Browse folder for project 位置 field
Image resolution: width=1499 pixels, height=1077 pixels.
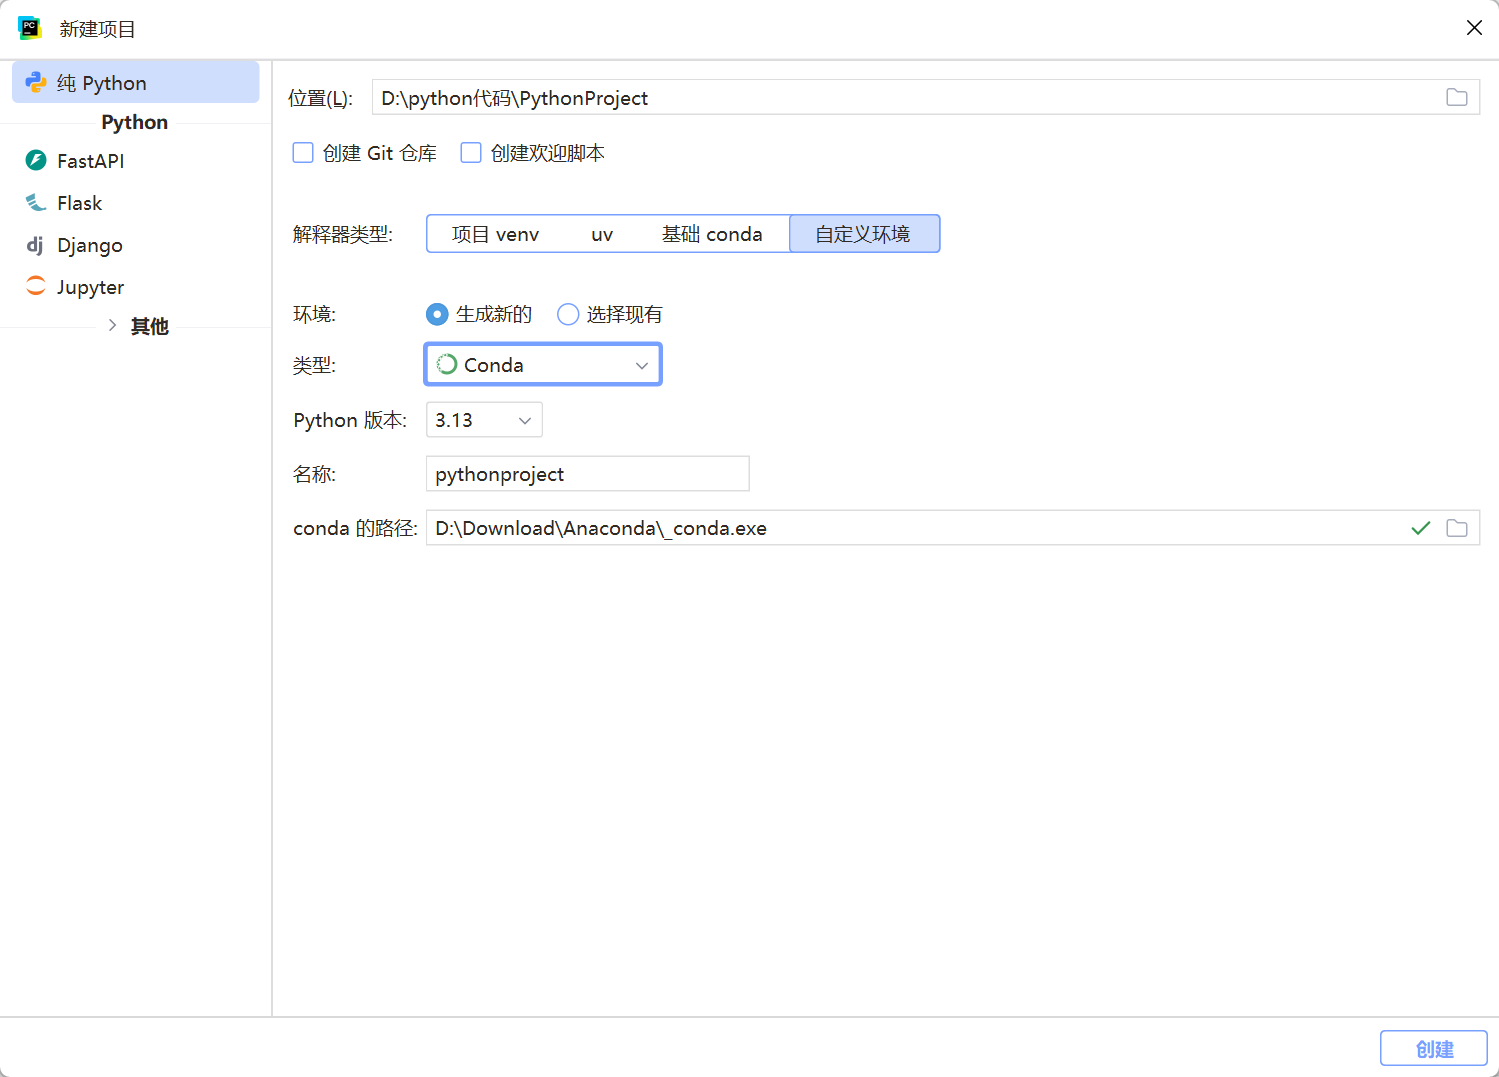[x=1457, y=98]
